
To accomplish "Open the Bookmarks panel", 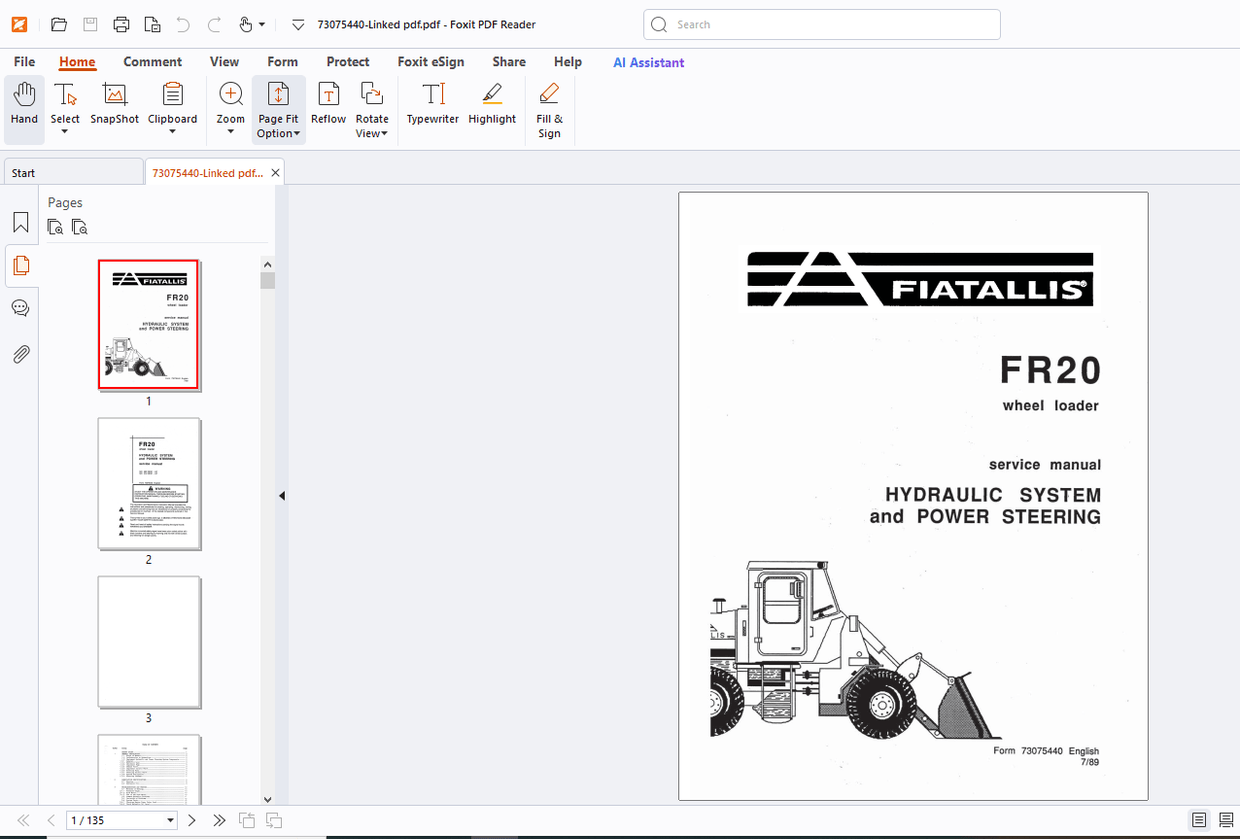I will (x=20, y=222).
